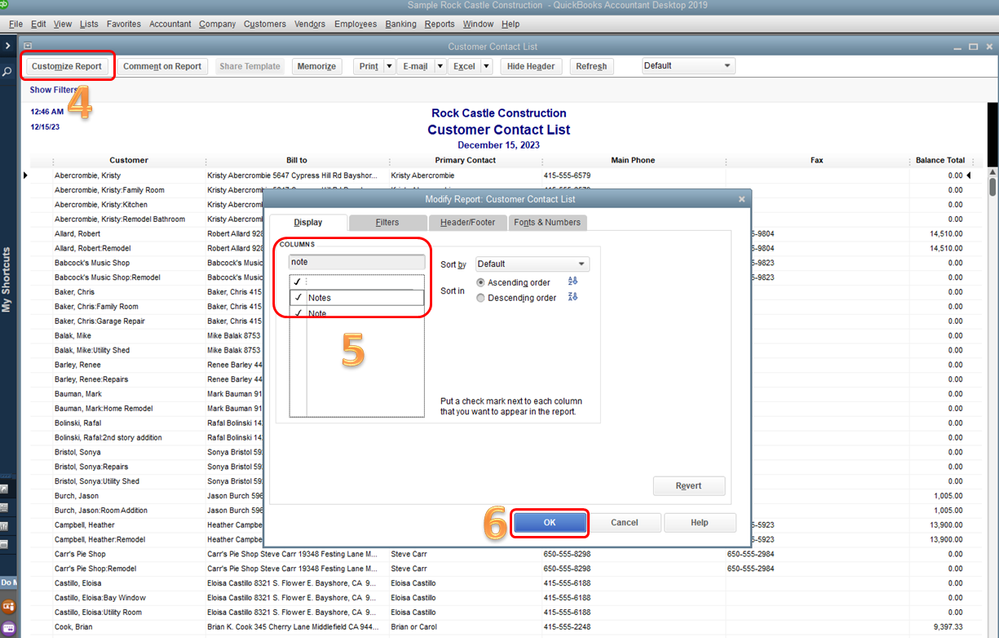Click the Hide Header button
The image size is (999, 638).
pyautogui.click(x=531, y=66)
